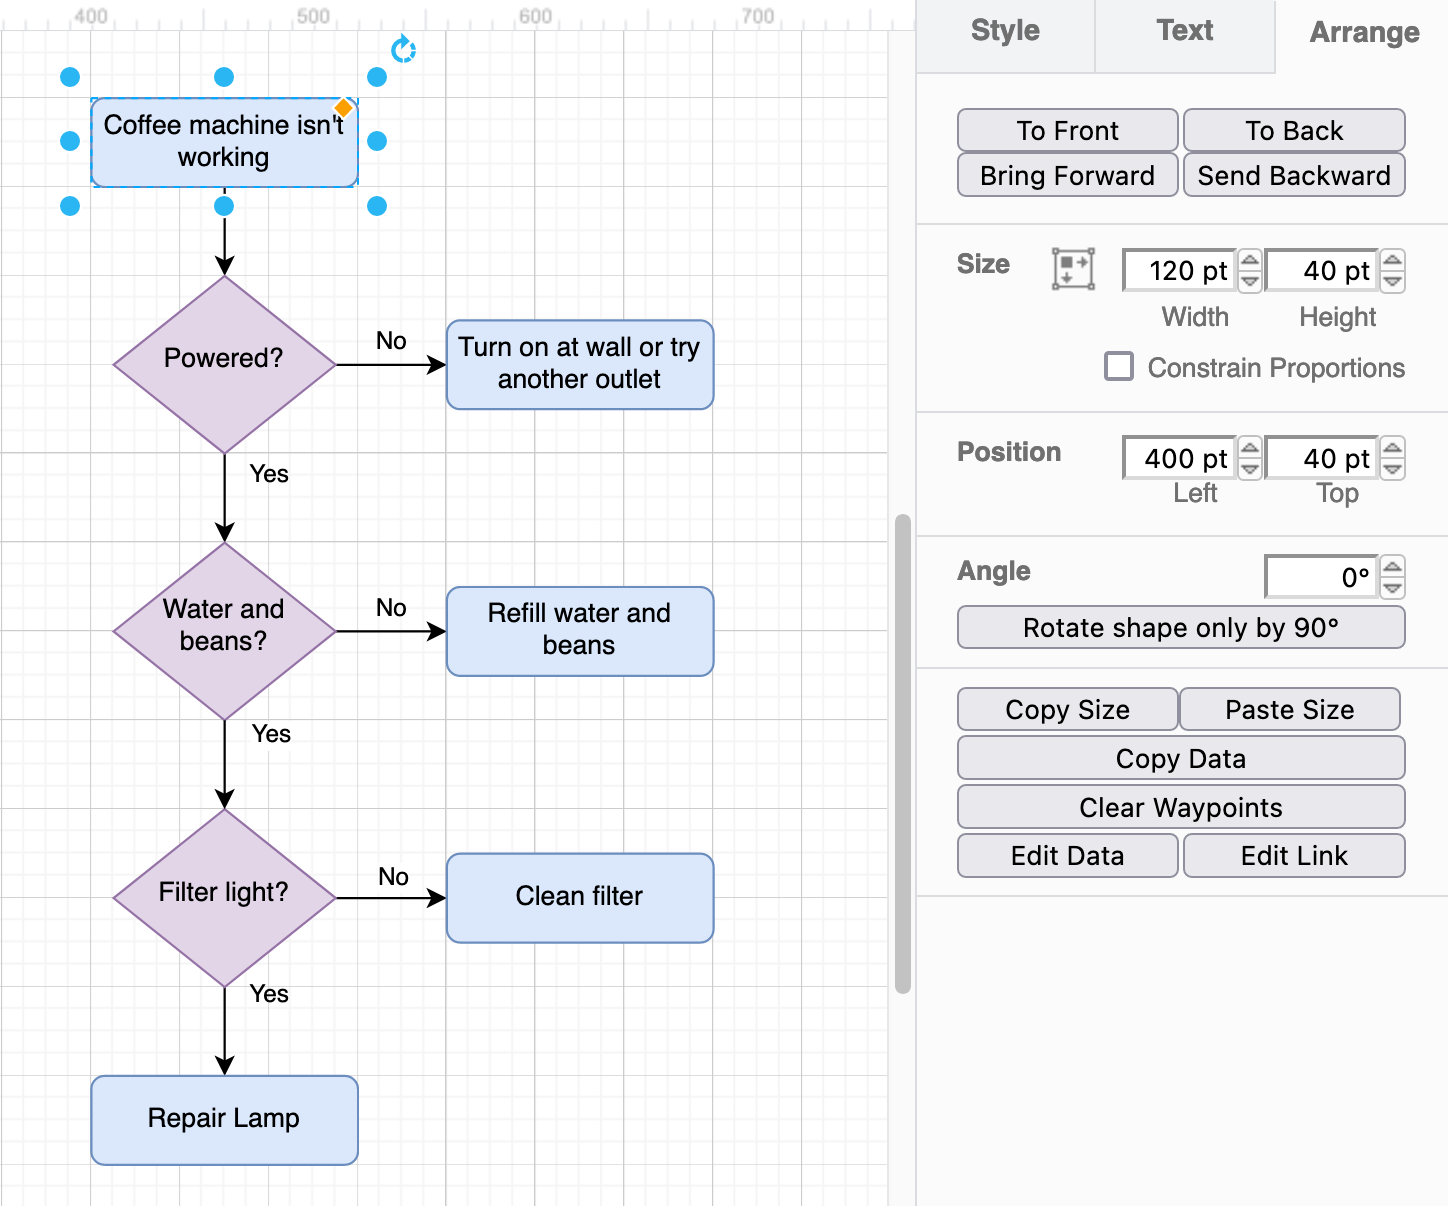1448x1206 pixels.
Task: Click the autosize icon beside Size fields
Action: [x=1073, y=268]
